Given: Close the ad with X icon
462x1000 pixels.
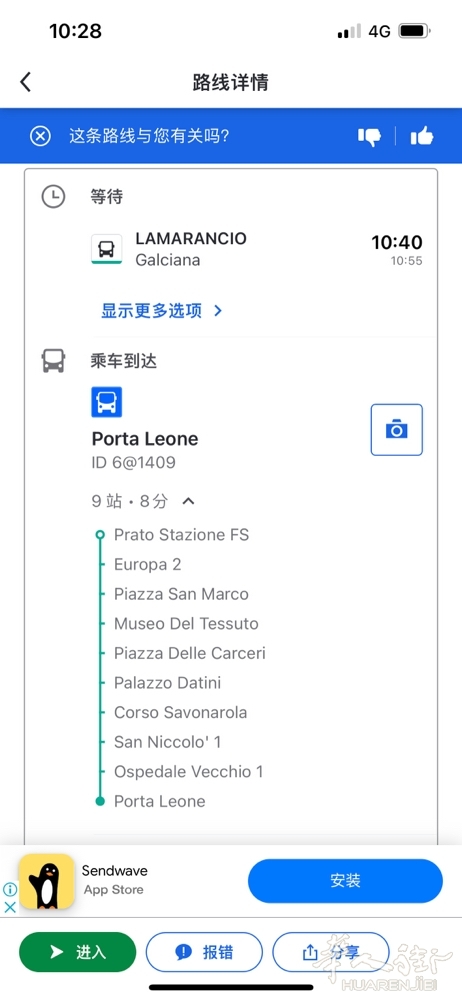Looking at the screenshot, I should click(x=10, y=906).
